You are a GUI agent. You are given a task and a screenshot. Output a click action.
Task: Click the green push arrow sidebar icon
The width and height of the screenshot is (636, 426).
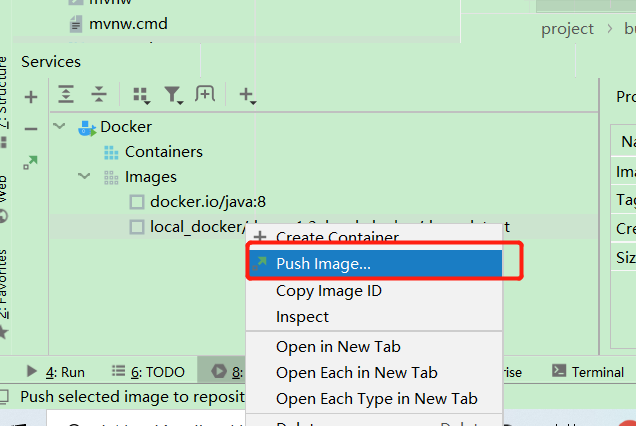[x=30, y=162]
